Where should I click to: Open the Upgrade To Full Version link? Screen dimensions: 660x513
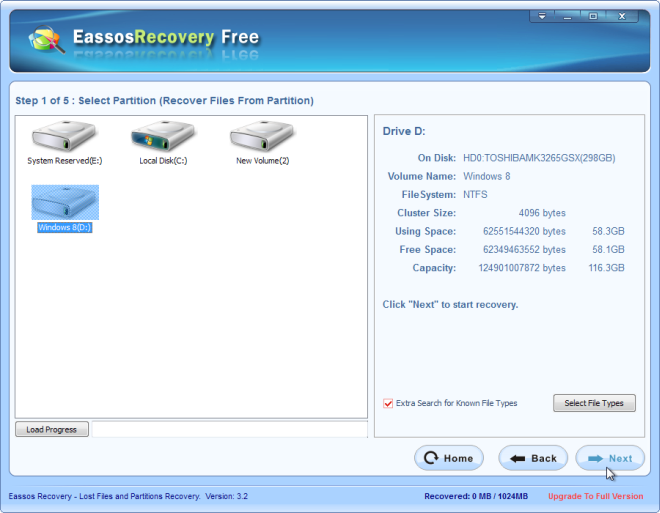(x=596, y=496)
